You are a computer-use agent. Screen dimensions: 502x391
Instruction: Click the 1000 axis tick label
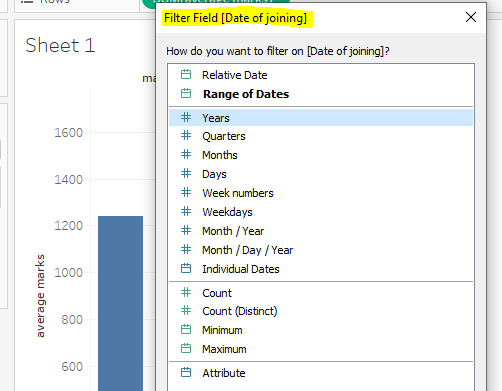pos(68,273)
